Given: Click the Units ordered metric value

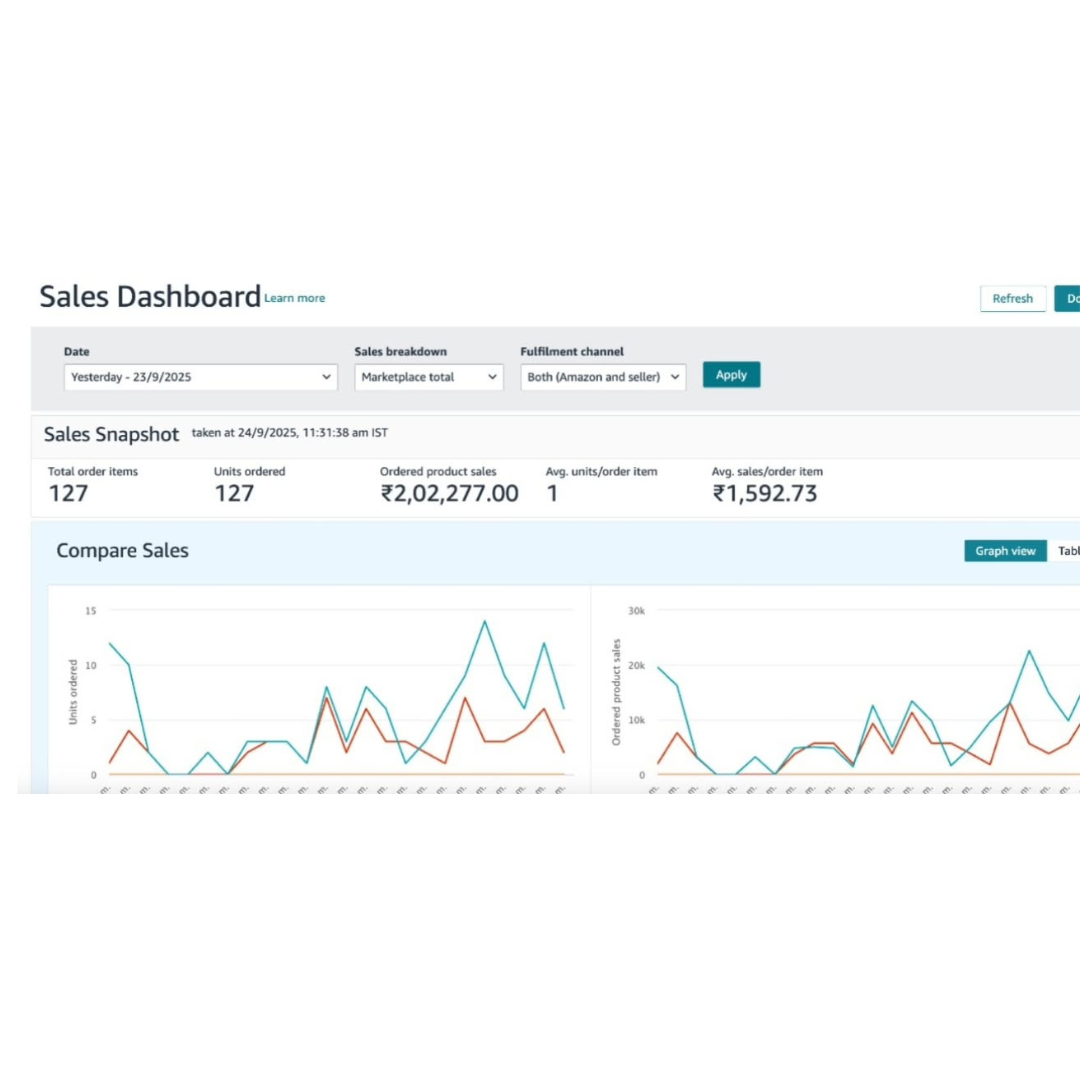Looking at the screenshot, I should coord(234,493).
